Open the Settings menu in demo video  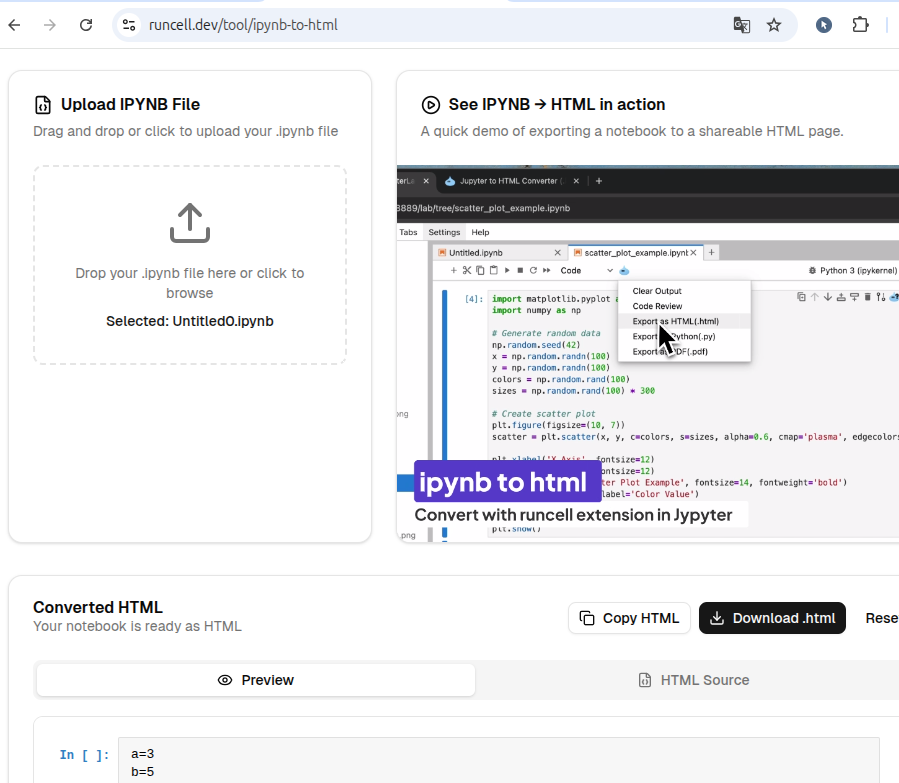click(444, 232)
